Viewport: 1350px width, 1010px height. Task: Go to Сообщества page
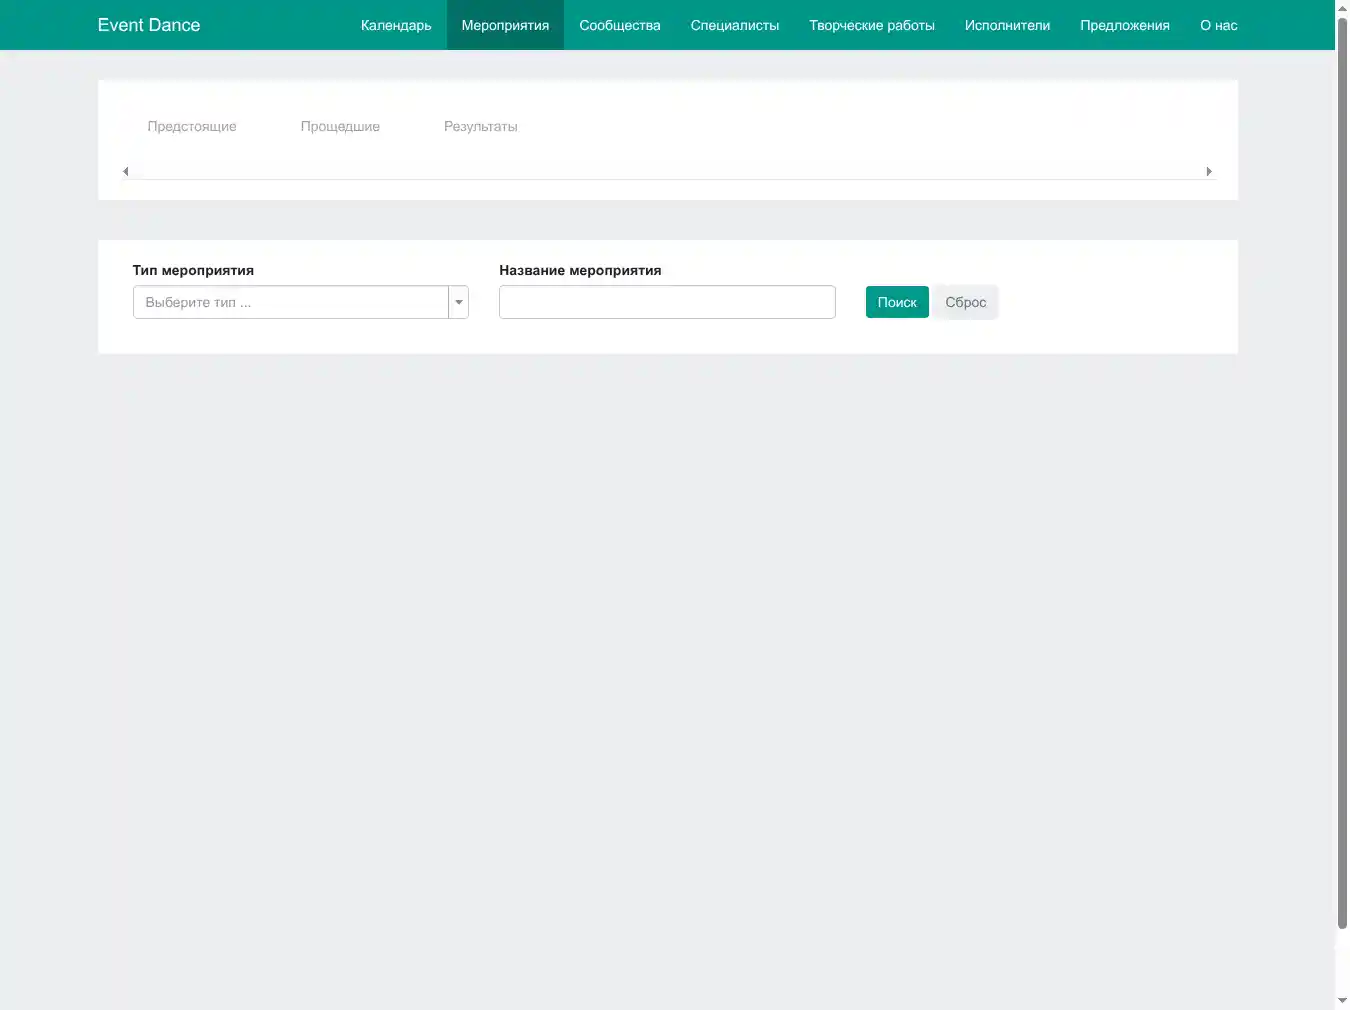click(x=619, y=25)
